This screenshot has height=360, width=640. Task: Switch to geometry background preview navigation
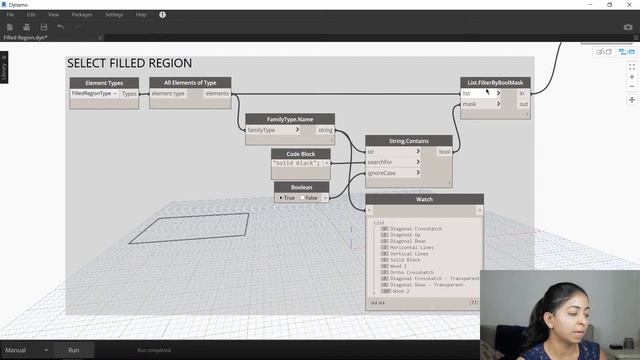pyautogui.click(x=604, y=52)
